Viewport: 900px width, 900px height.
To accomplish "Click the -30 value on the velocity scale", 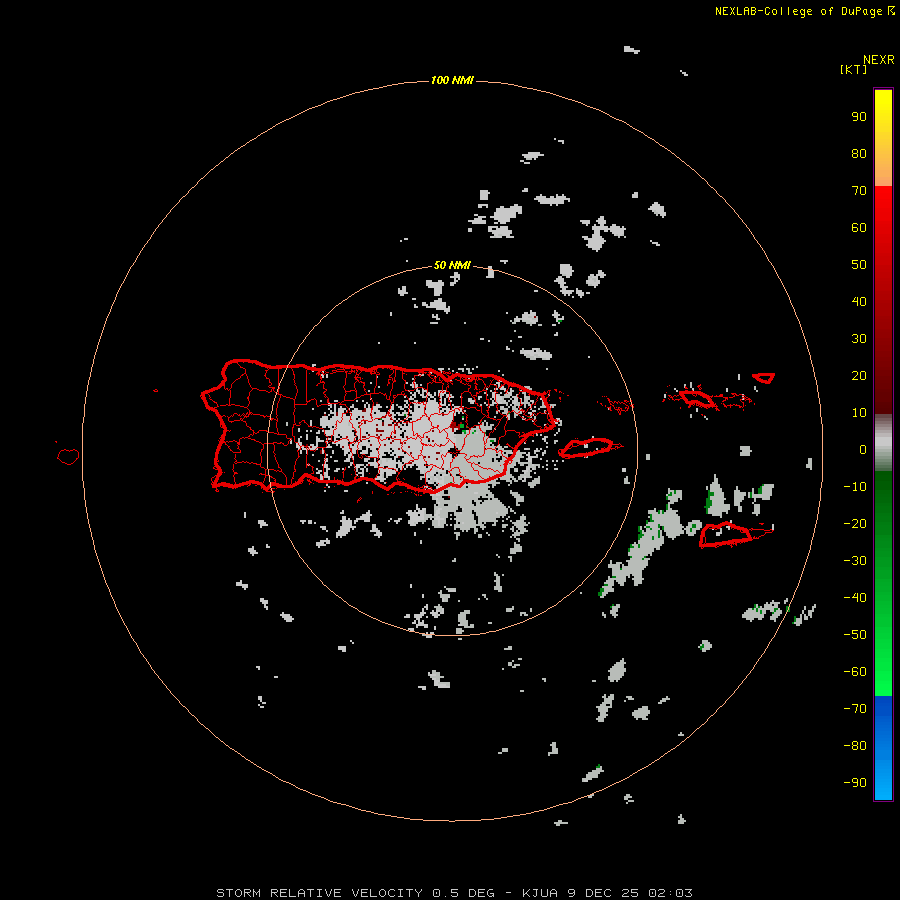I will [855, 561].
